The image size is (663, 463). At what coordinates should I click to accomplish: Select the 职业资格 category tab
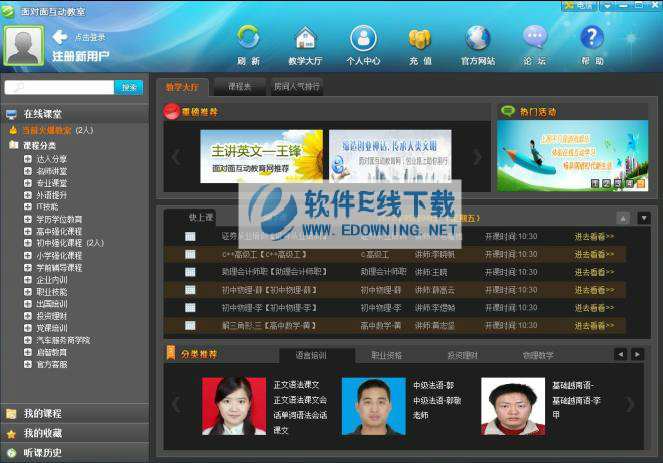[x=387, y=355]
